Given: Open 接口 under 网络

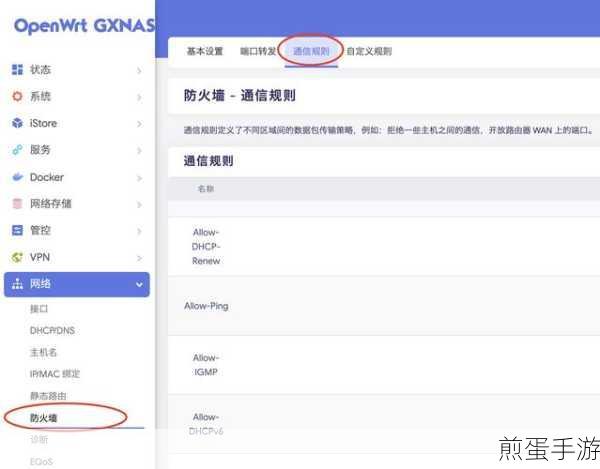Looking at the screenshot, I should point(39,309).
